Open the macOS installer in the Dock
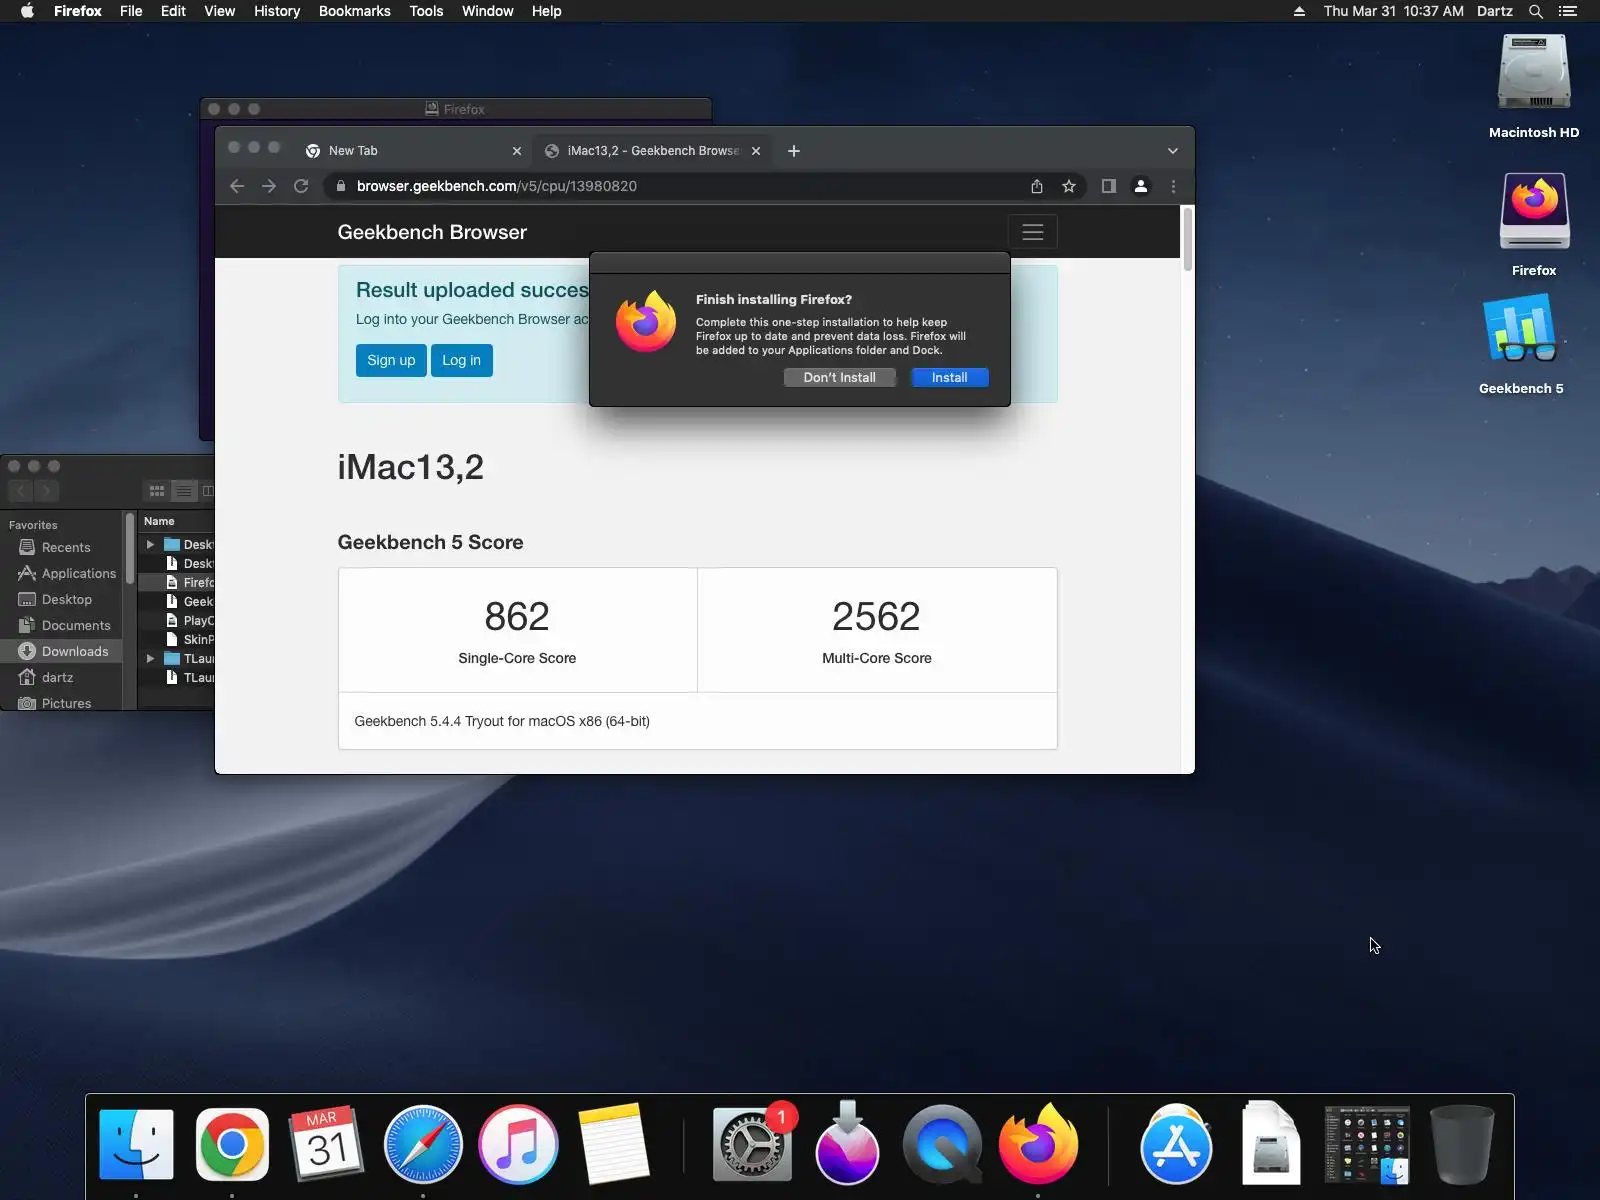The height and width of the screenshot is (1200, 1600). coord(847,1144)
